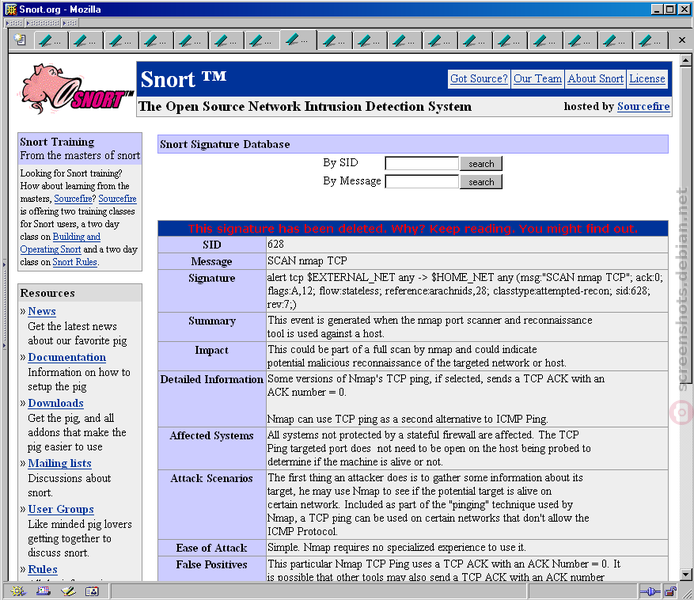Click the message value 'SCAN nmap TCP'
Image resolution: width=694 pixels, height=600 pixels.
pos(307,261)
